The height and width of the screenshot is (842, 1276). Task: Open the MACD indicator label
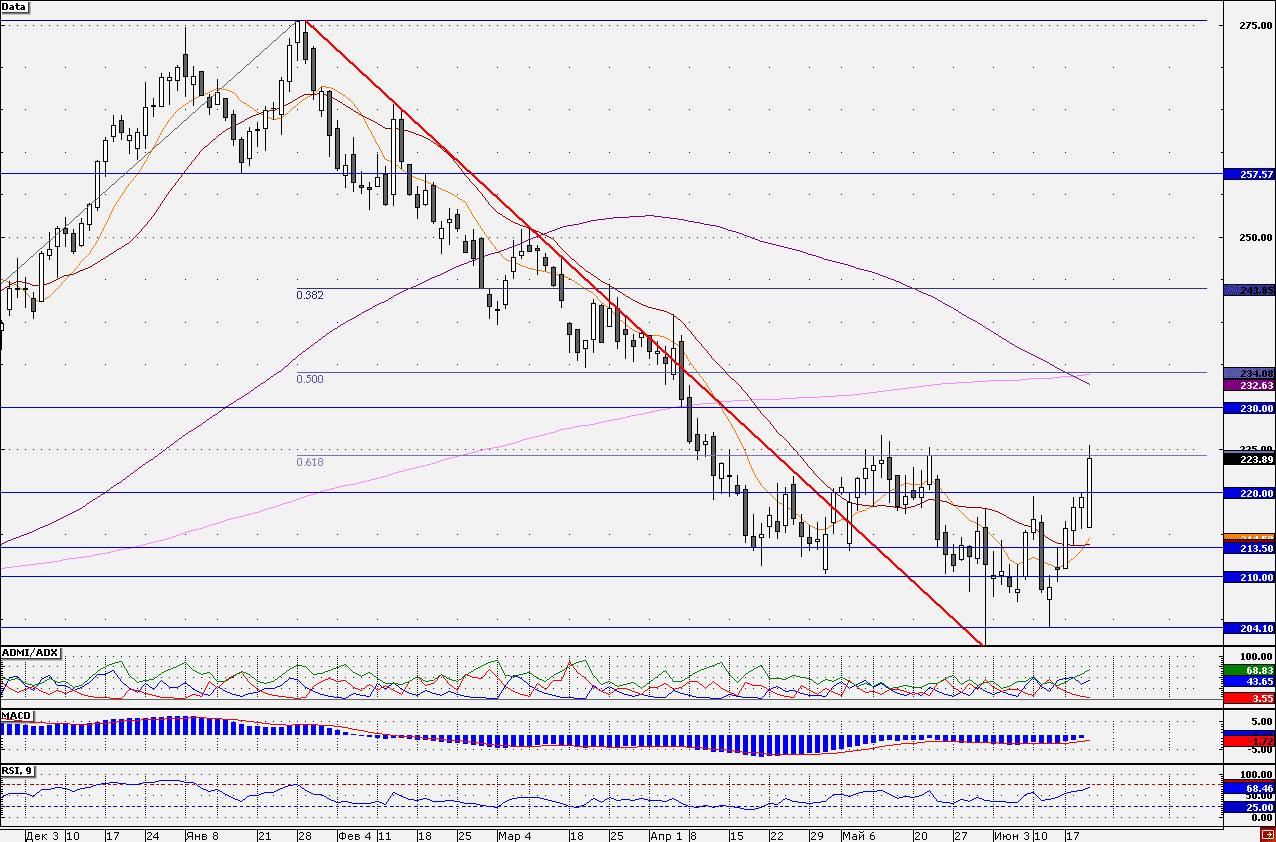pos(16,716)
